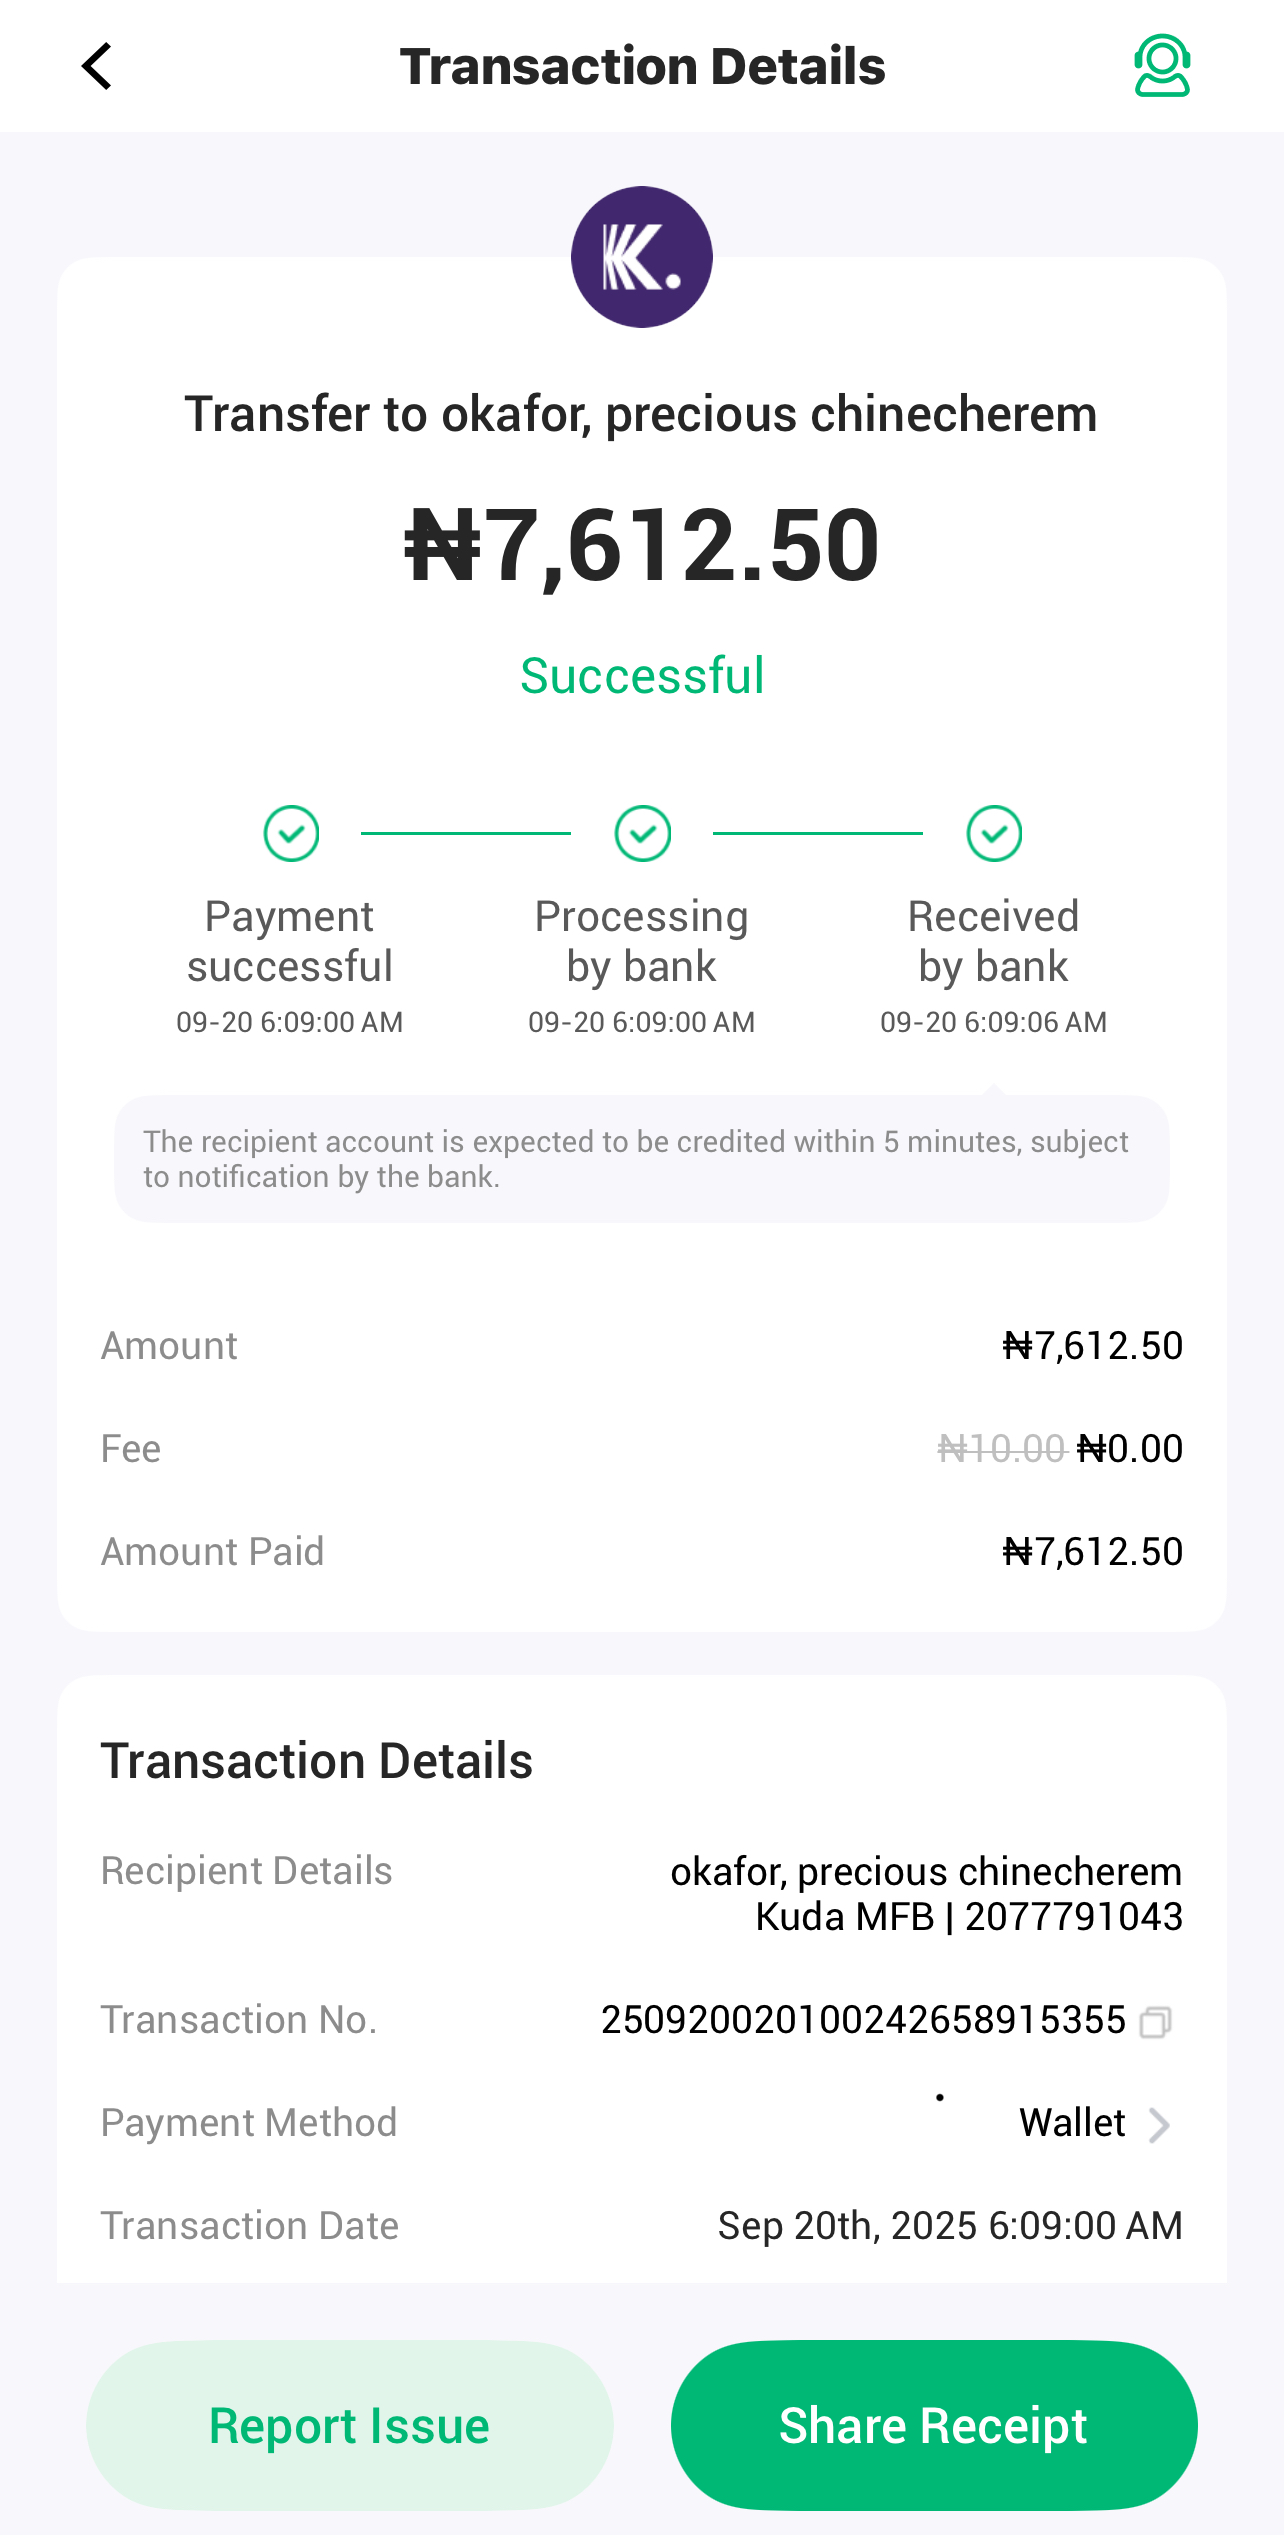Tap the Successful status text
This screenshot has width=1284, height=2535.
coord(642,676)
